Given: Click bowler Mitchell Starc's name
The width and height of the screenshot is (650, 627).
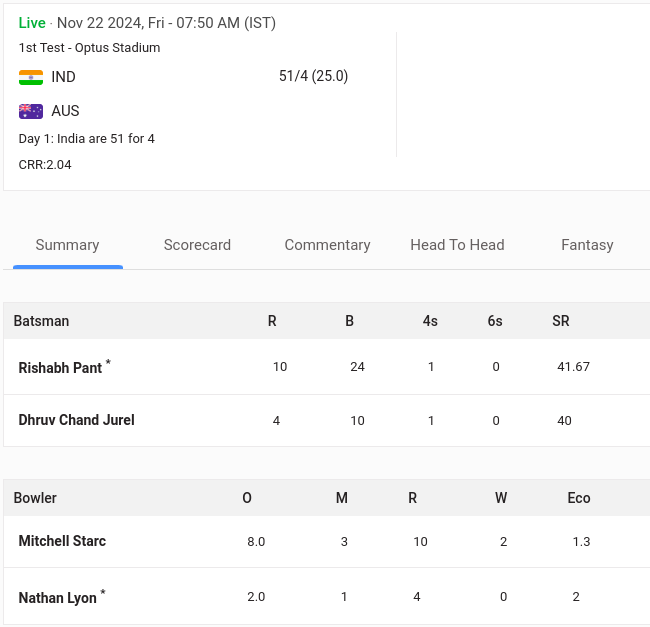Looking at the screenshot, I should pos(62,541).
